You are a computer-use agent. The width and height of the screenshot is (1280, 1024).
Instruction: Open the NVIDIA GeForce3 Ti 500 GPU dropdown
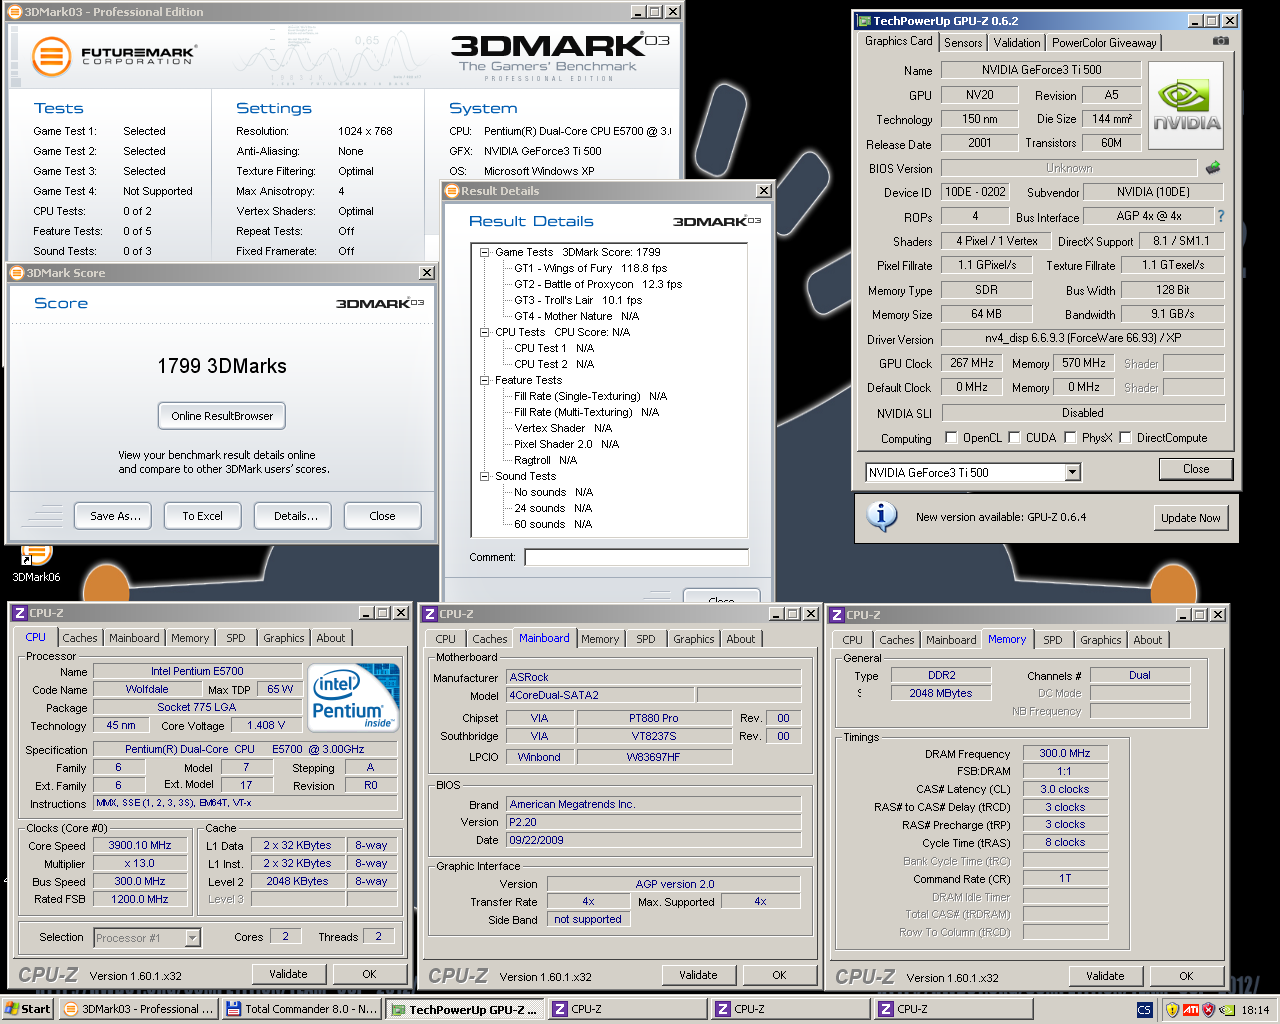point(1072,472)
